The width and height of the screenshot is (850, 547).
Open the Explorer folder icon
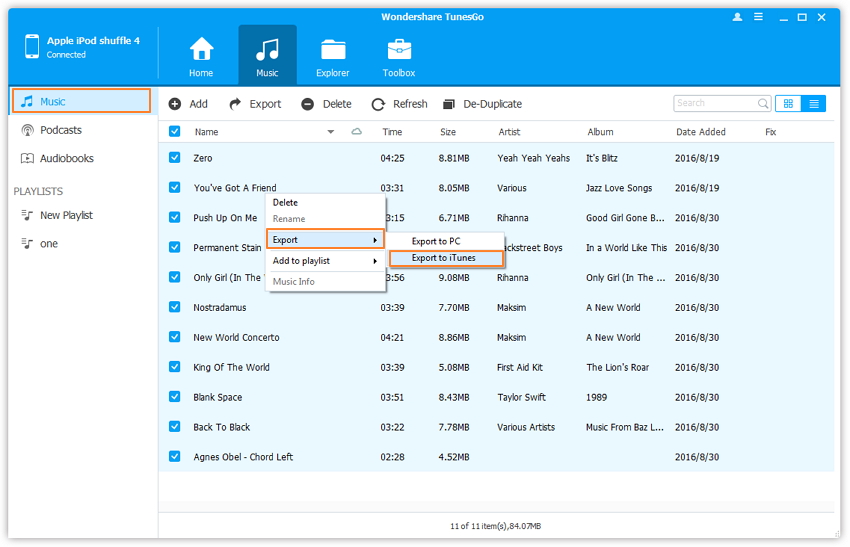pos(333,50)
